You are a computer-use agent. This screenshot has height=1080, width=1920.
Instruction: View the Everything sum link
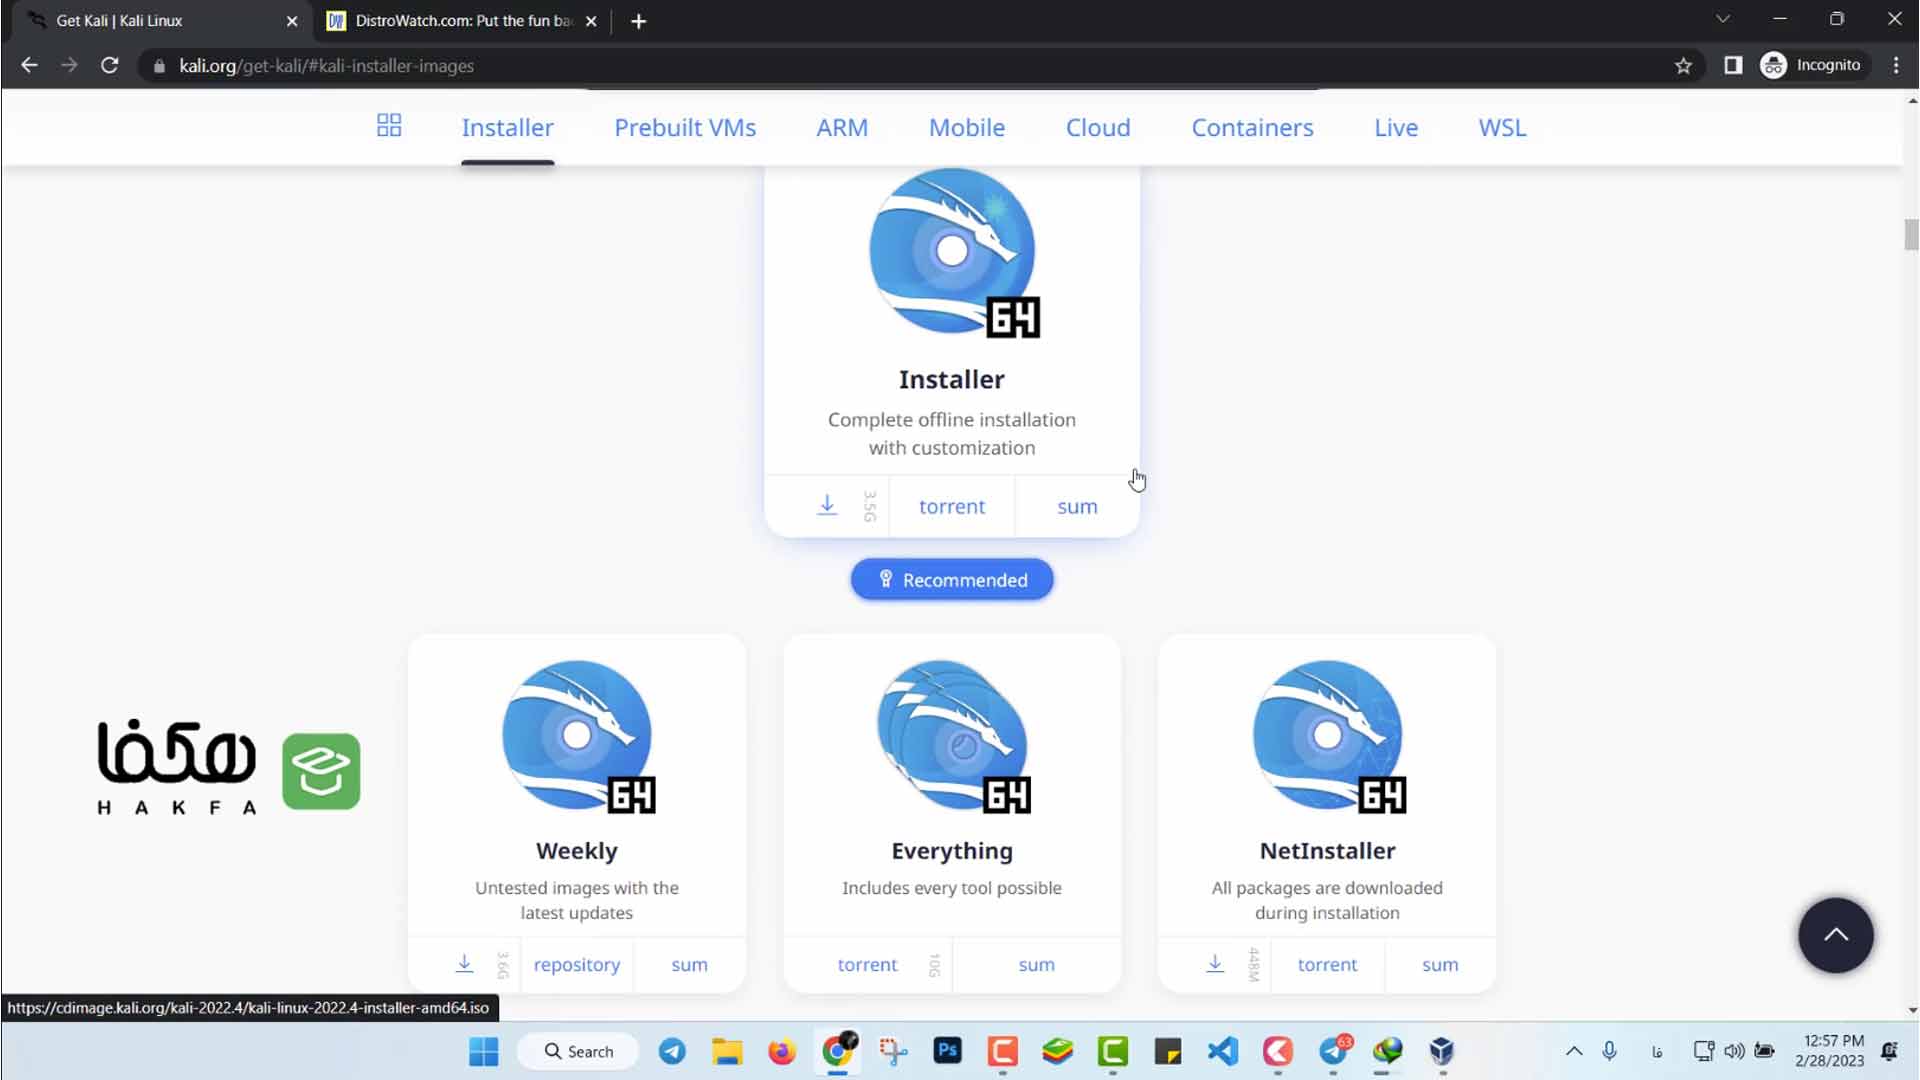point(1036,965)
